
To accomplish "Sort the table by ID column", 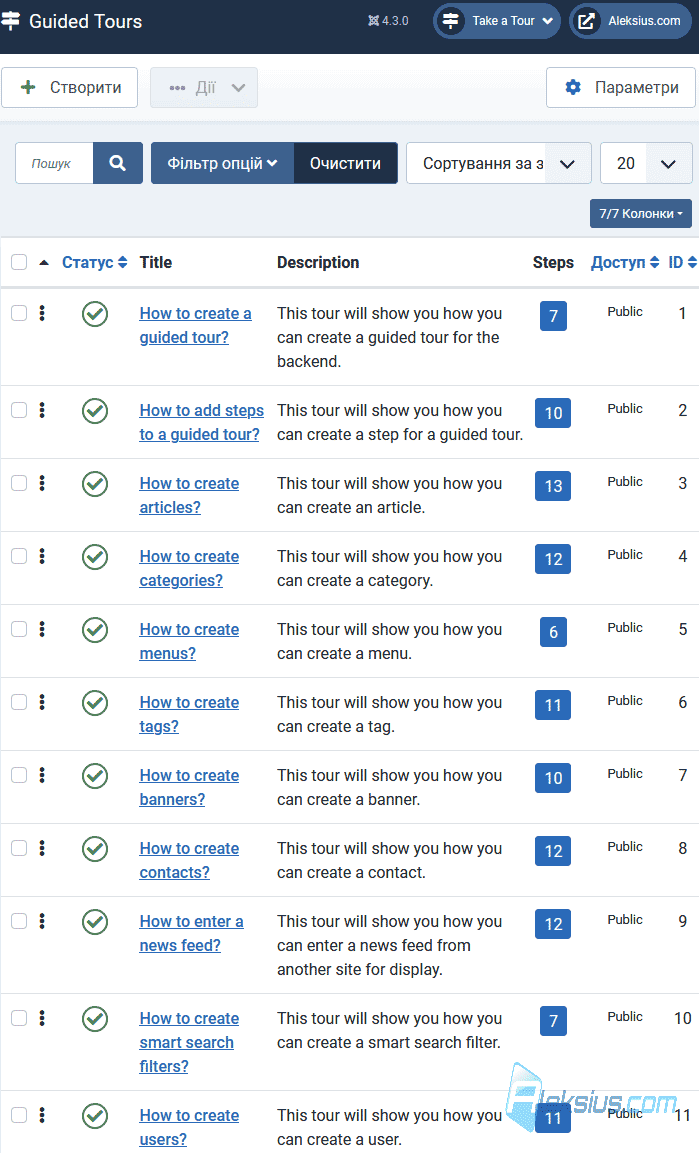I will tap(682, 263).
